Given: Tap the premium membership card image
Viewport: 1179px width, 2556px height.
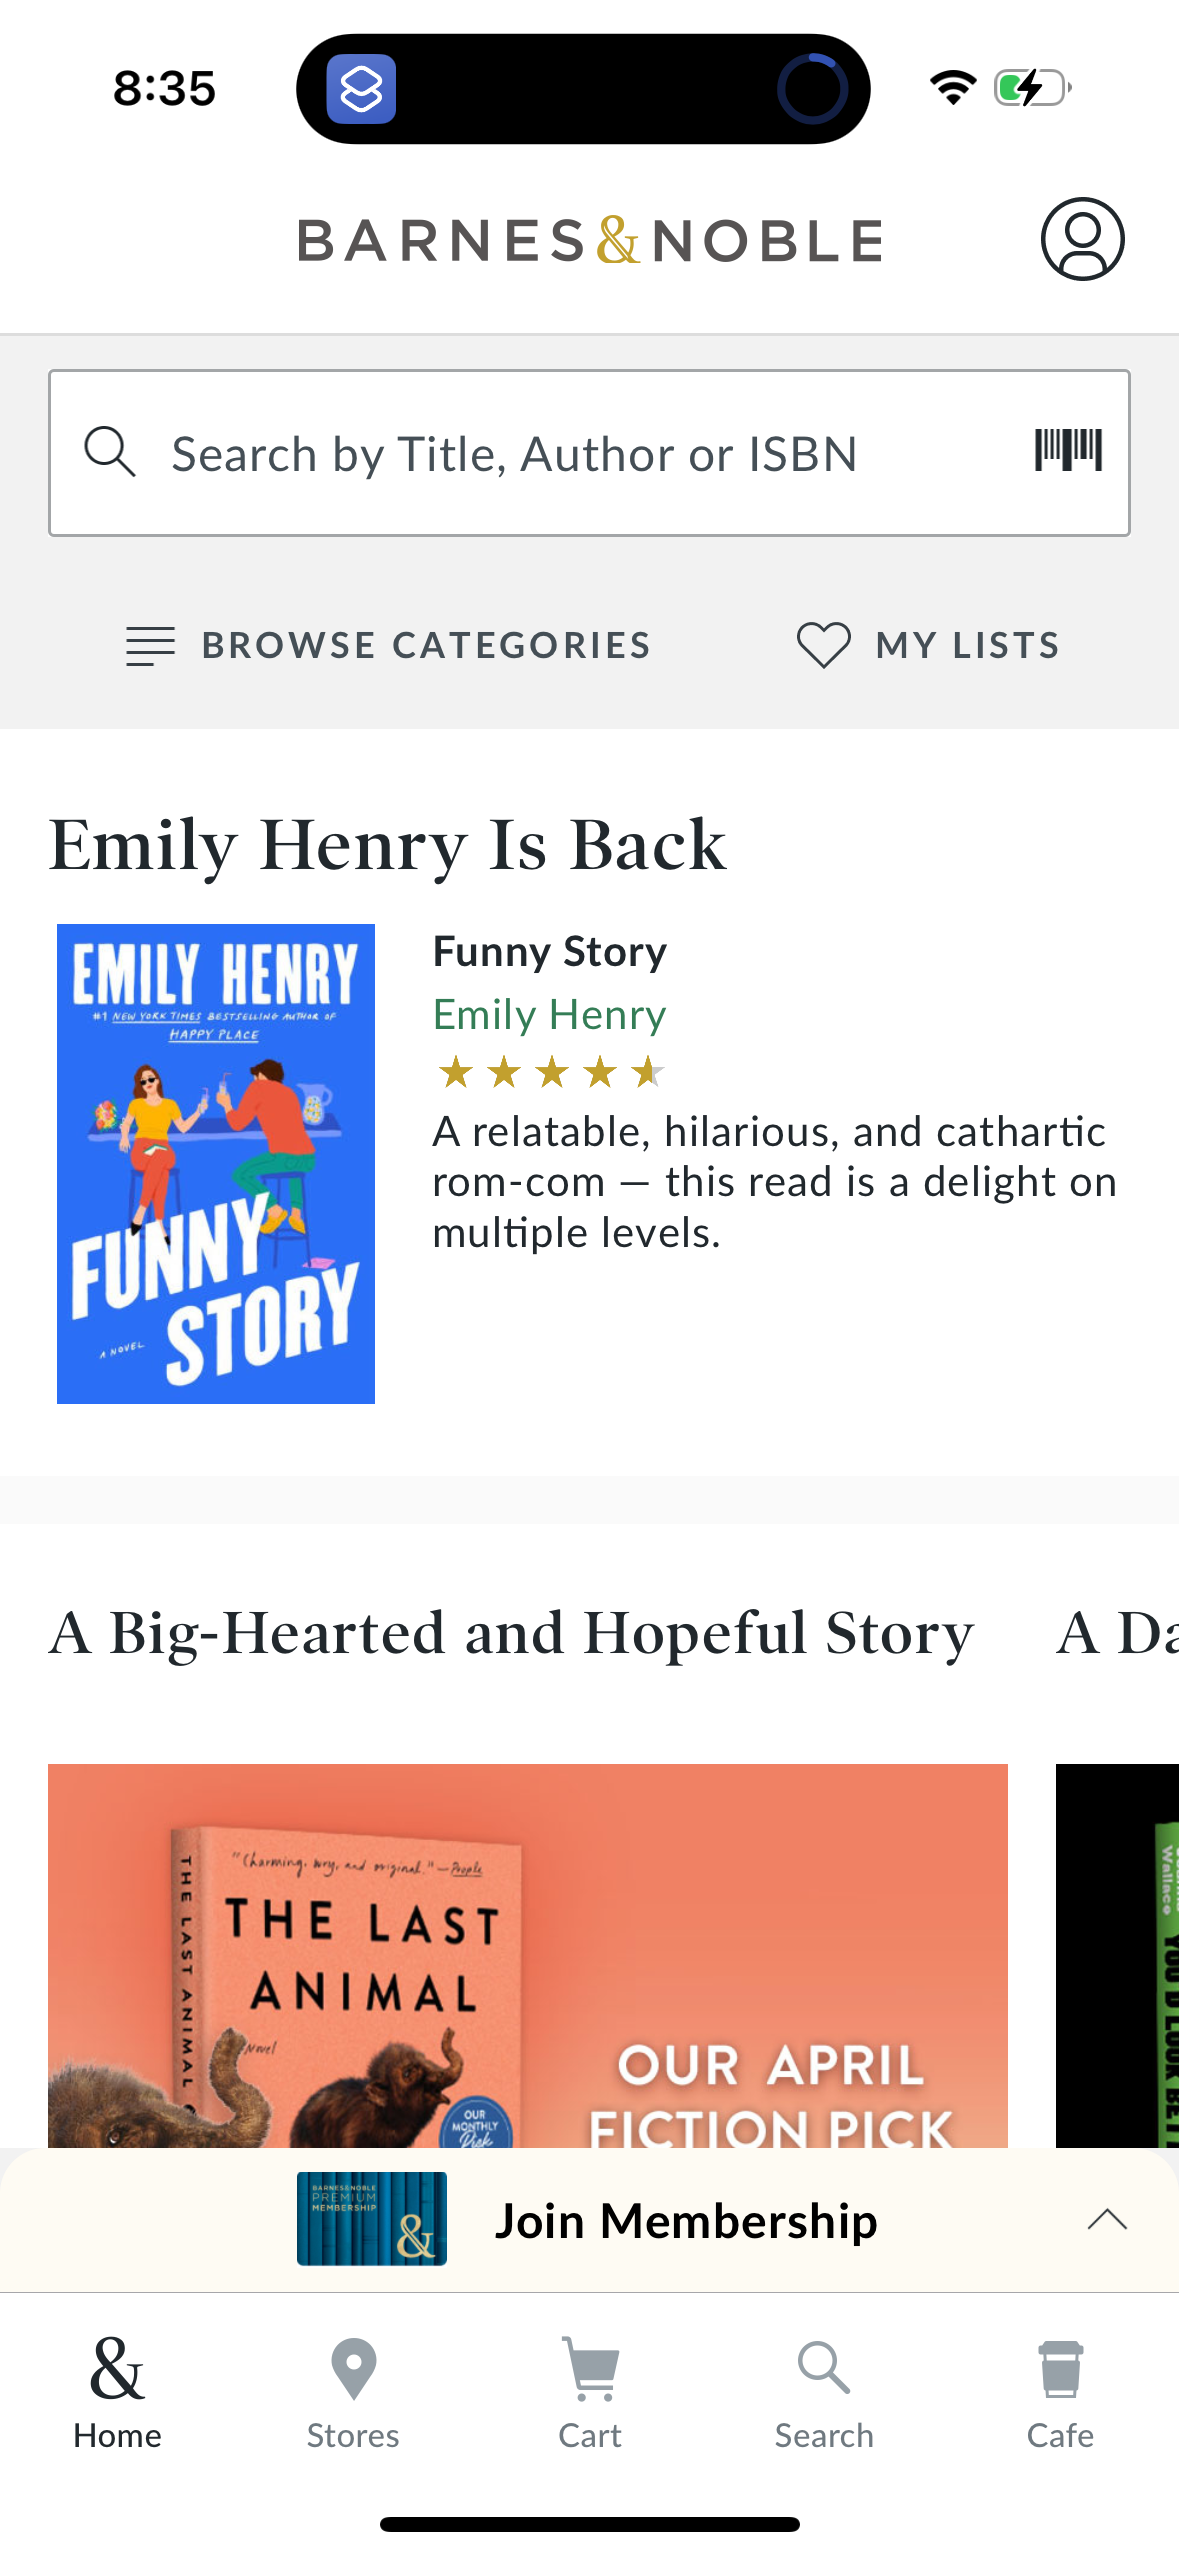Looking at the screenshot, I should coord(372,2218).
